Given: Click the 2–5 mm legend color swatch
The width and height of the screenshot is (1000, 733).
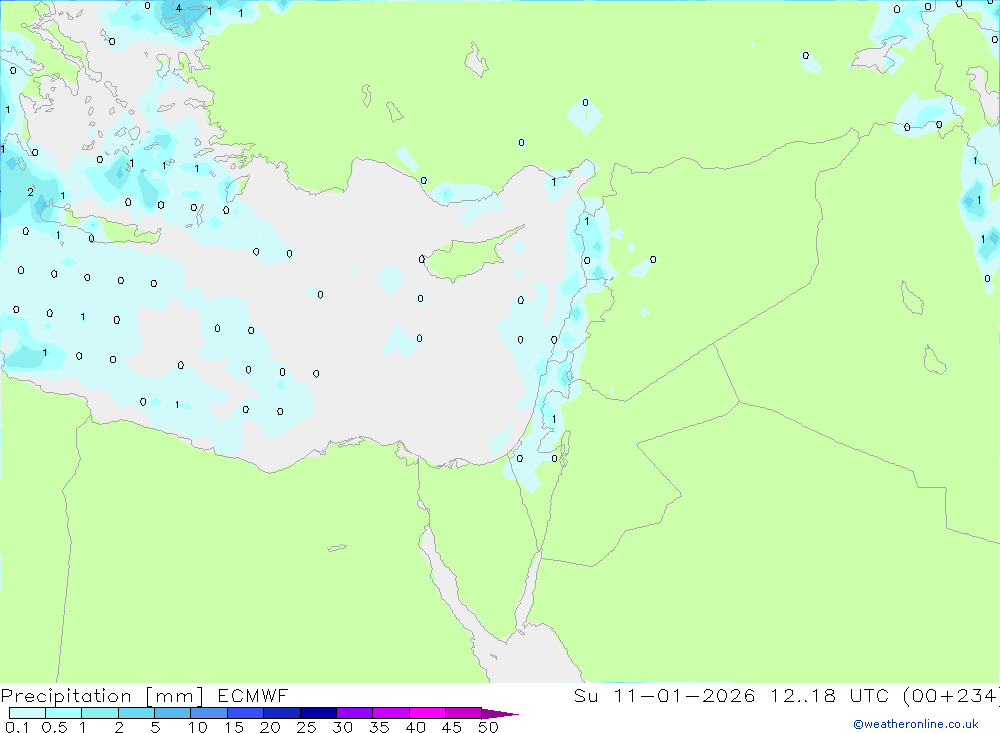Looking at the screenshot, I should (x=136, y=713).
